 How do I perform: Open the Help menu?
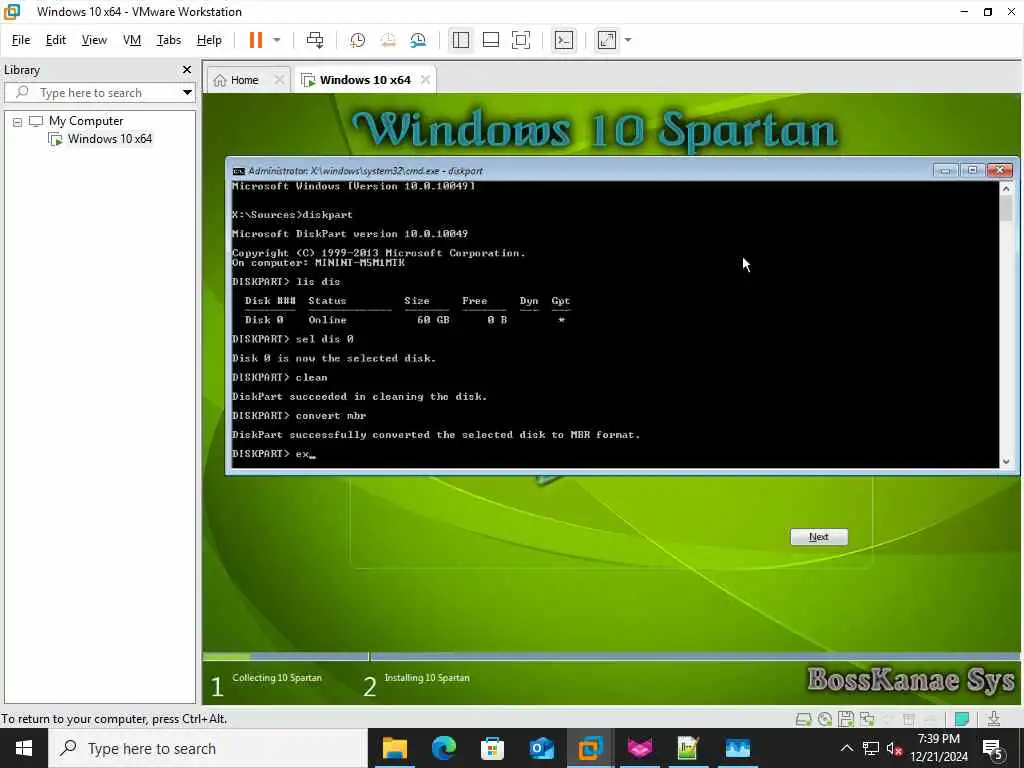pyautogui.click(x=209, y=40)
